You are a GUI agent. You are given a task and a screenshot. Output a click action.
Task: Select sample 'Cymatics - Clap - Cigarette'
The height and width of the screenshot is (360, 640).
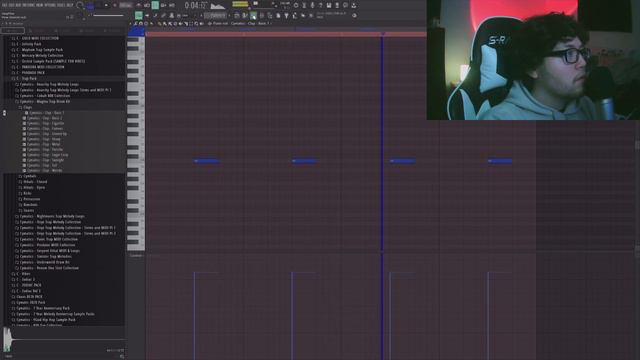pyautogui.click(x=45, y=123)
